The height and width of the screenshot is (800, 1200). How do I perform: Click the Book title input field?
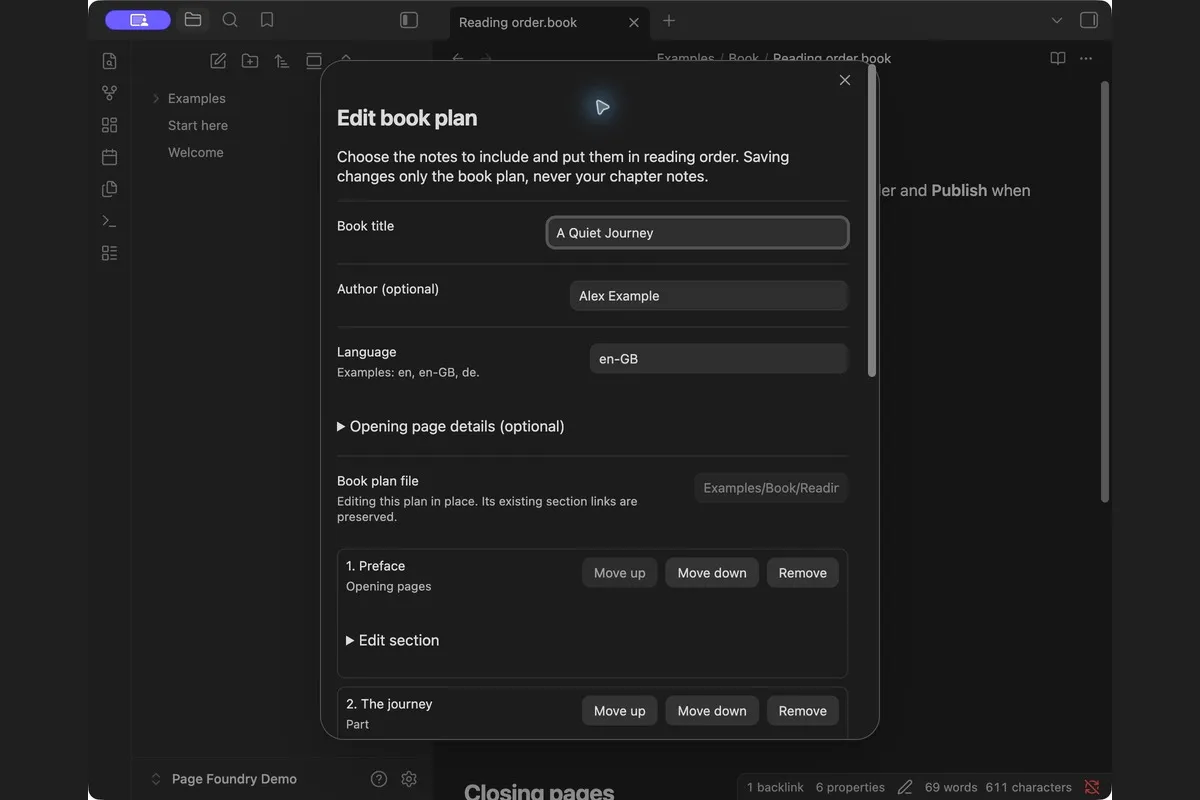(698, 233)
